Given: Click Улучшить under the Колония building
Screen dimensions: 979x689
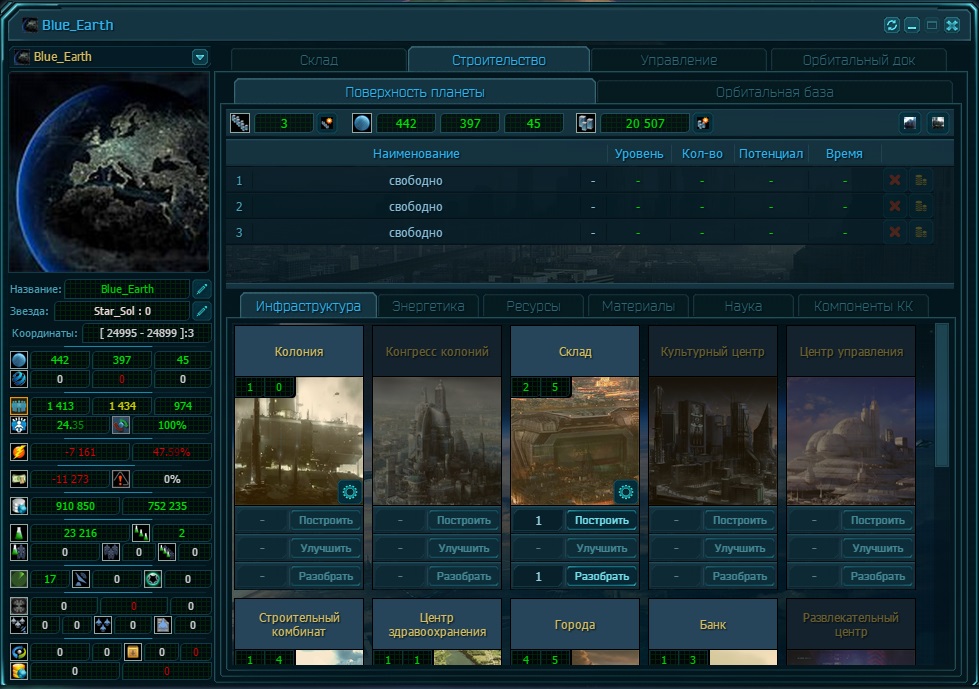Looking at the screenshot, I should pos(326,548).
